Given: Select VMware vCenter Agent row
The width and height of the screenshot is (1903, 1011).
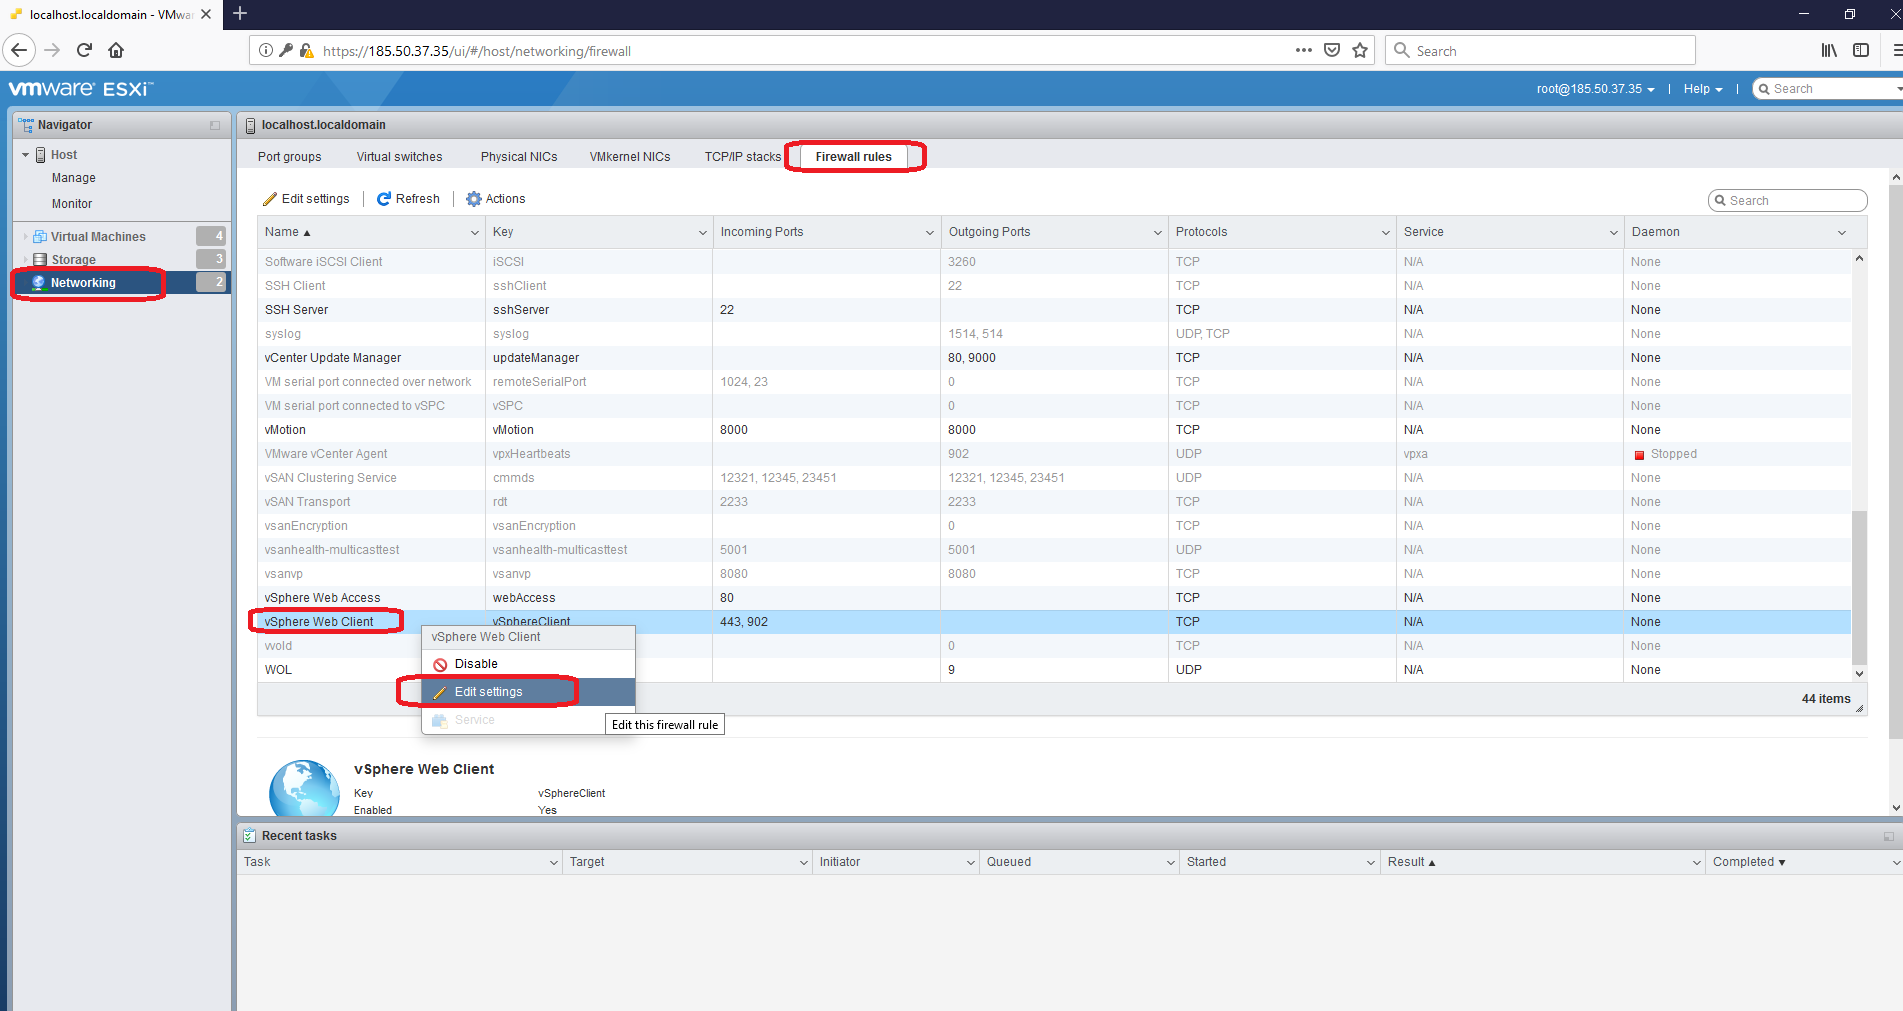Looking at the screenshot, I should click(x=1054, y=454).
